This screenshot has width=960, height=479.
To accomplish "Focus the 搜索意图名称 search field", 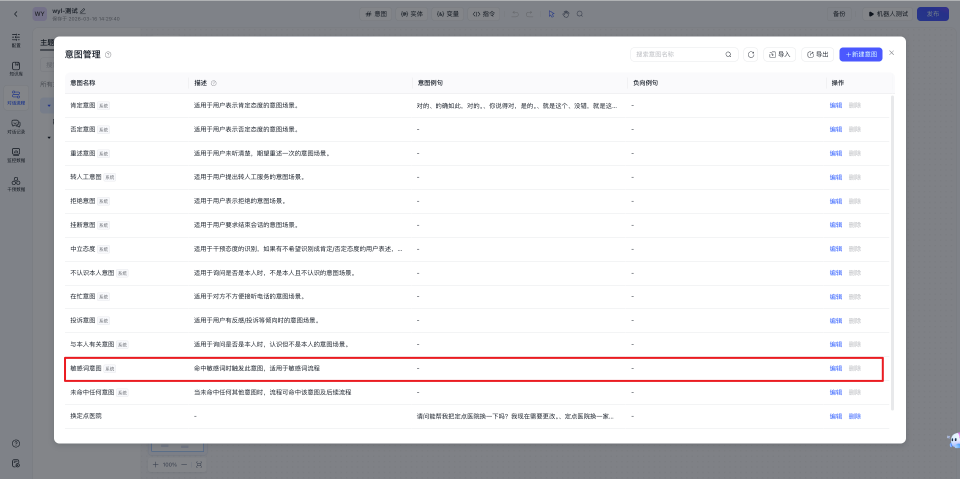I will 677,54.
